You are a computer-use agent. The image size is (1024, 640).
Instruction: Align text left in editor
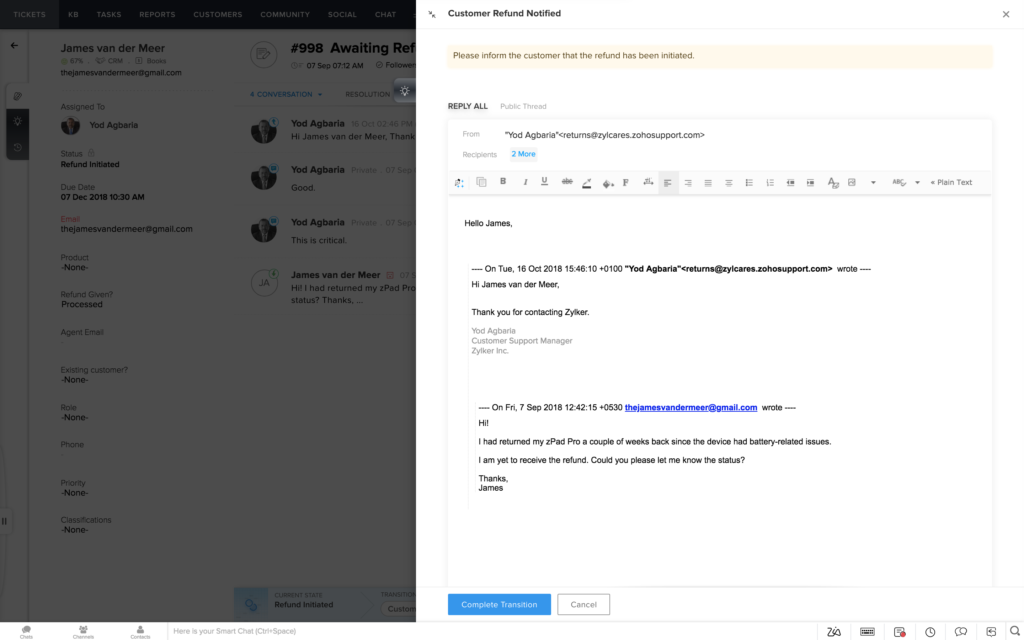[x=667, y=183]
